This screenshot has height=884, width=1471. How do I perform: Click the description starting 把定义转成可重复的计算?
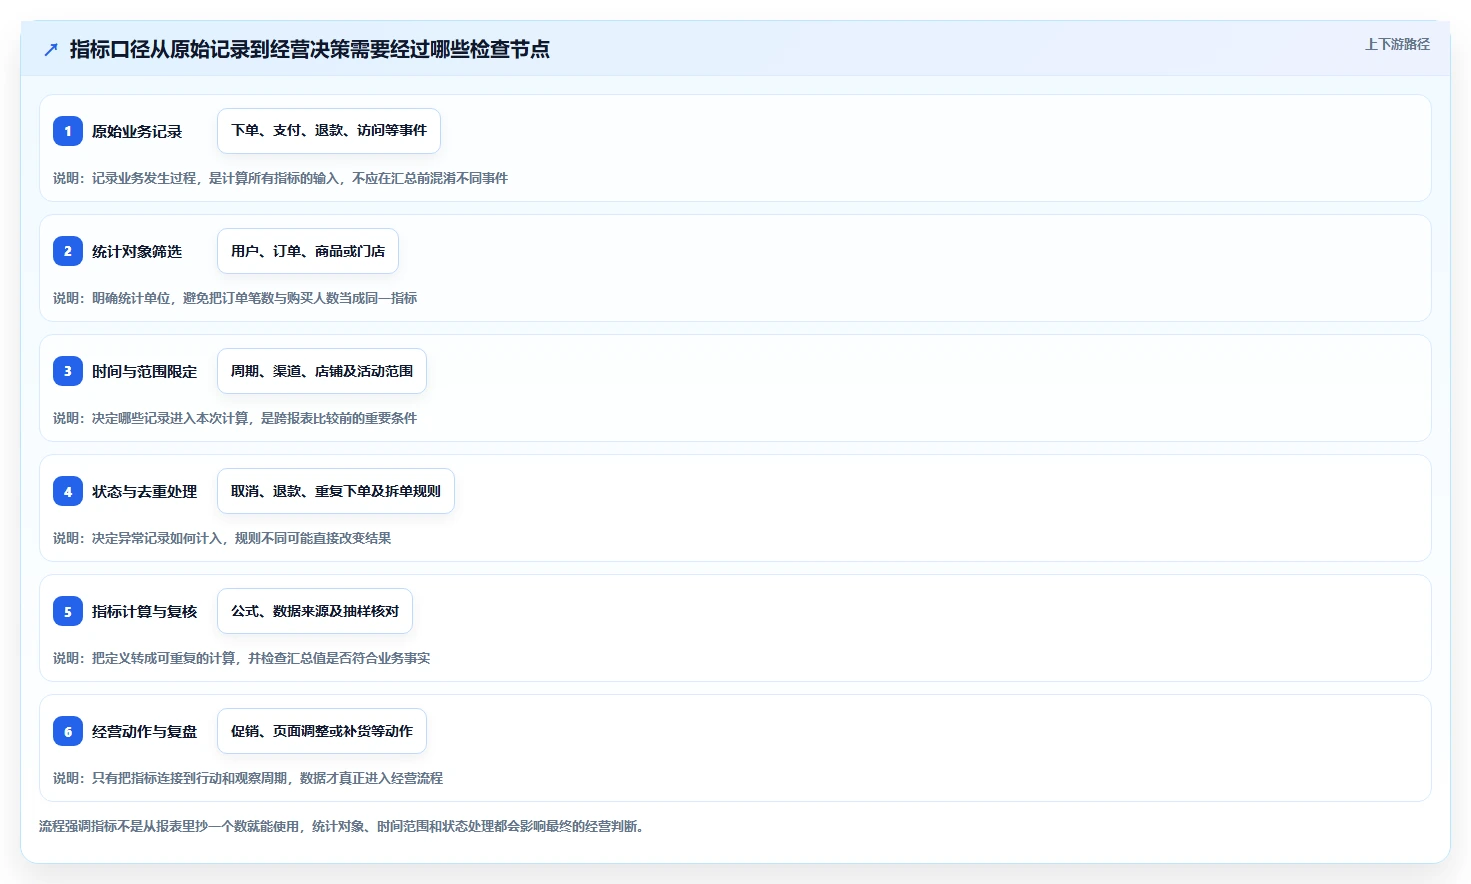(242, 658)
